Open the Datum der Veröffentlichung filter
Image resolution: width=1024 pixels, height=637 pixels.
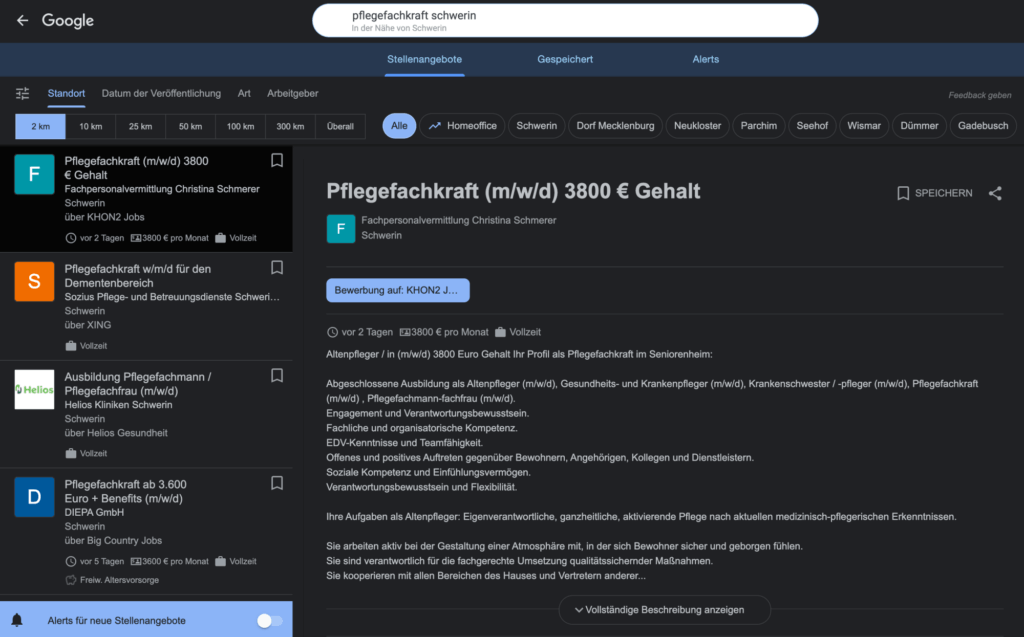coord(161,93)
